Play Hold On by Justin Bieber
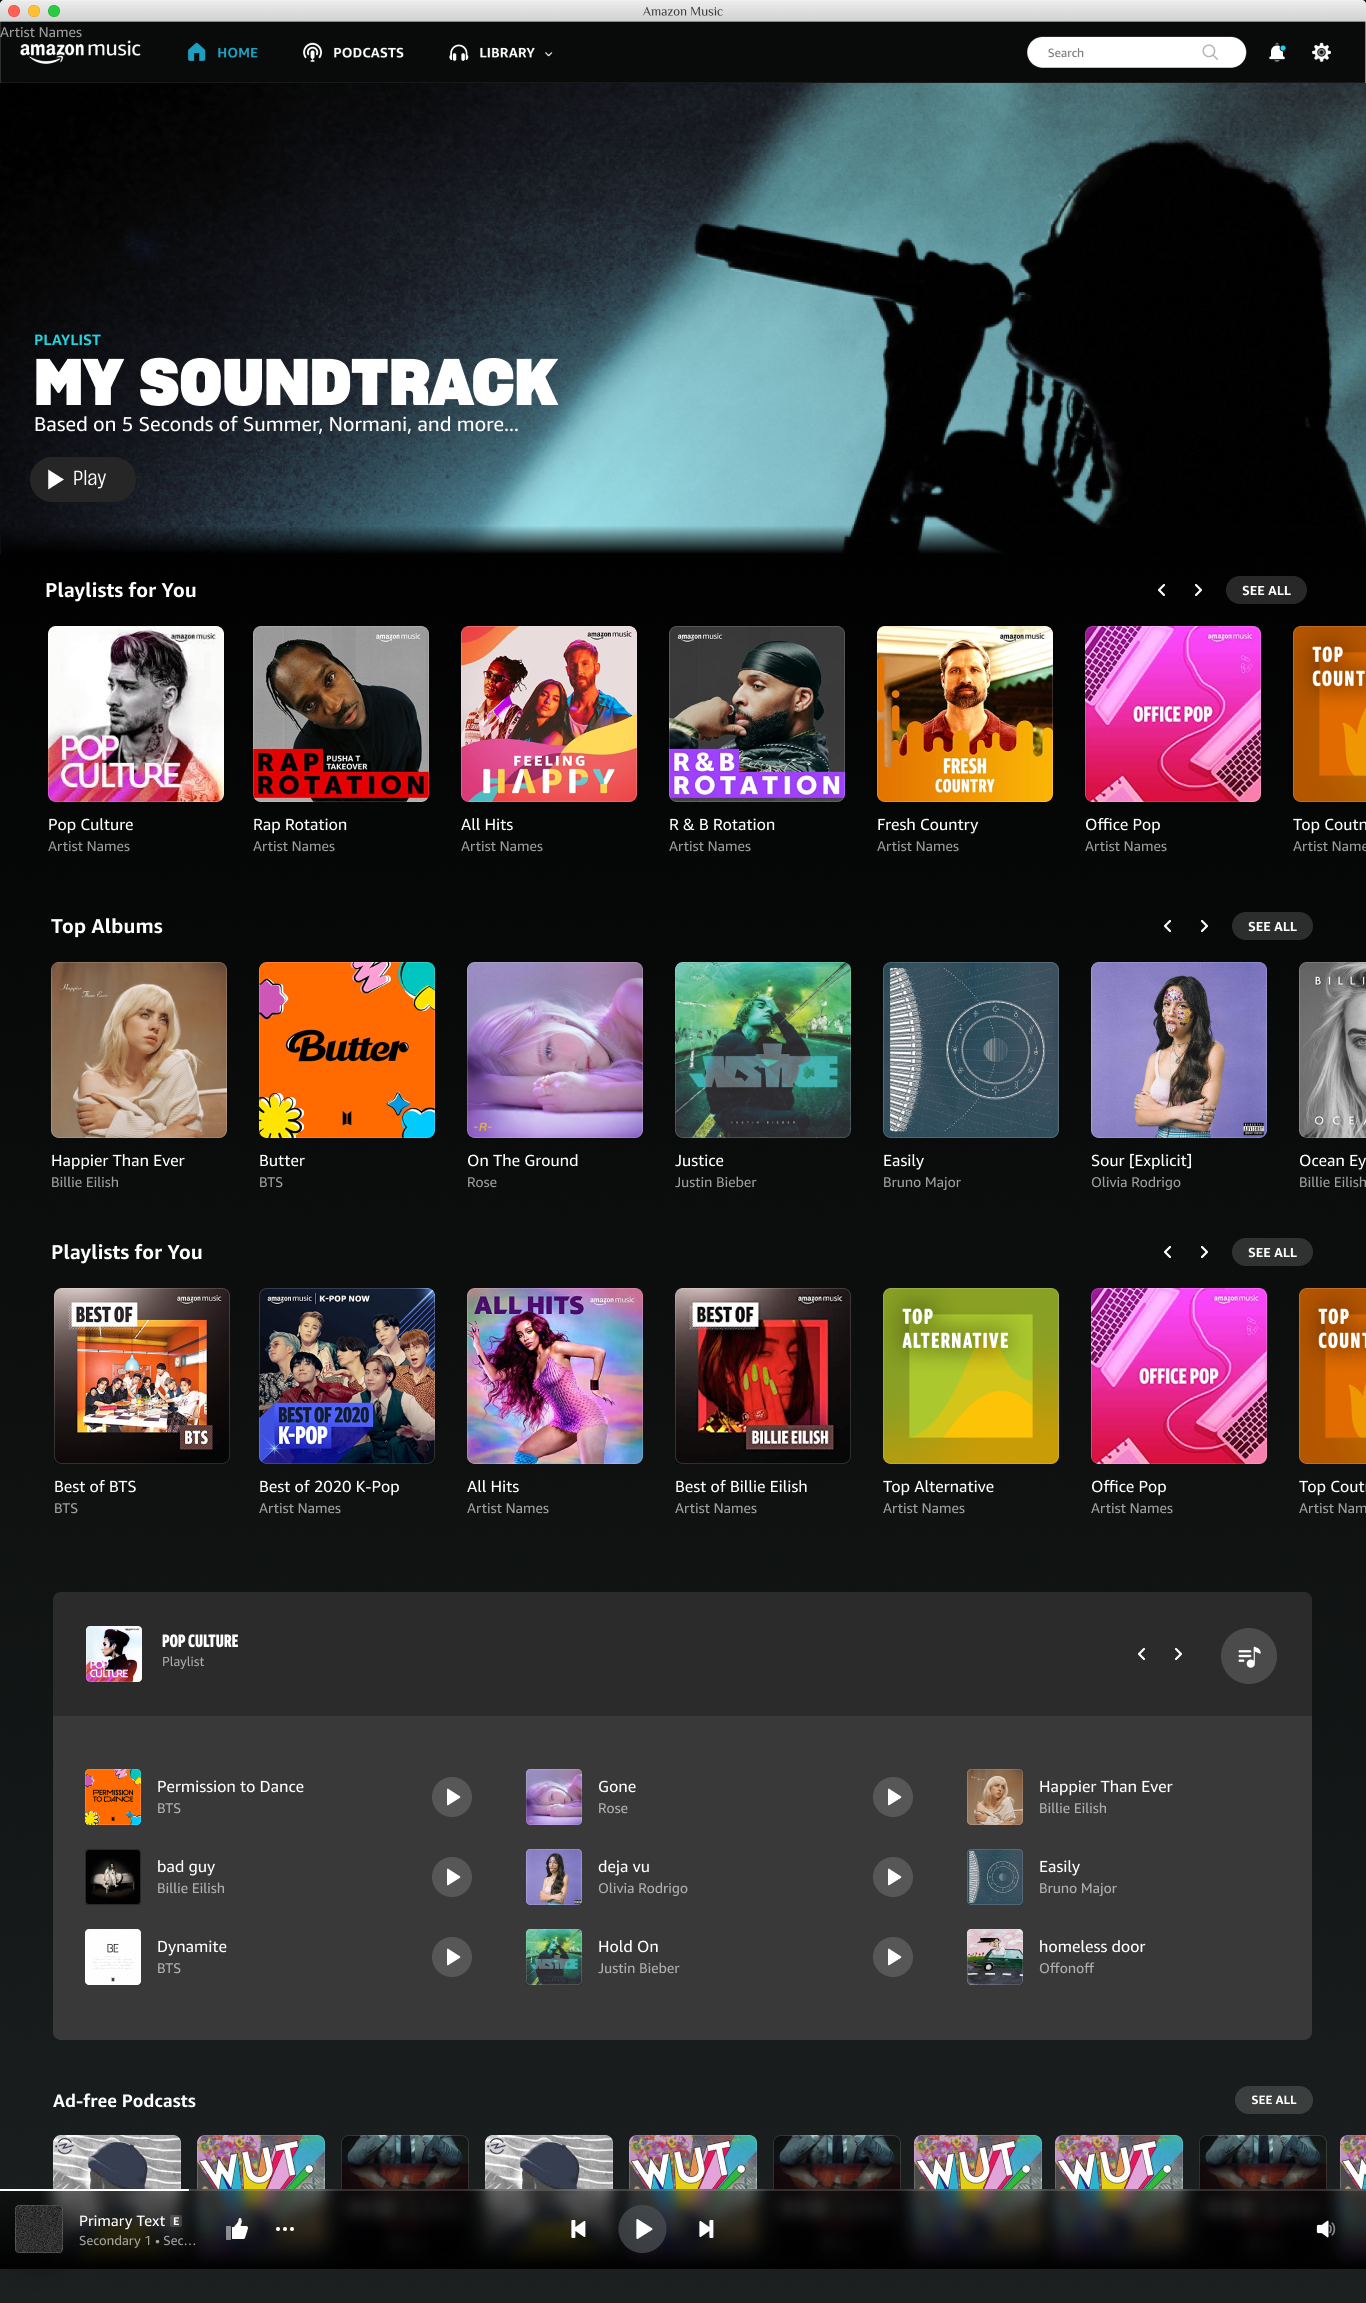Screen dimensions: 1366x2303 point(893,1957)
